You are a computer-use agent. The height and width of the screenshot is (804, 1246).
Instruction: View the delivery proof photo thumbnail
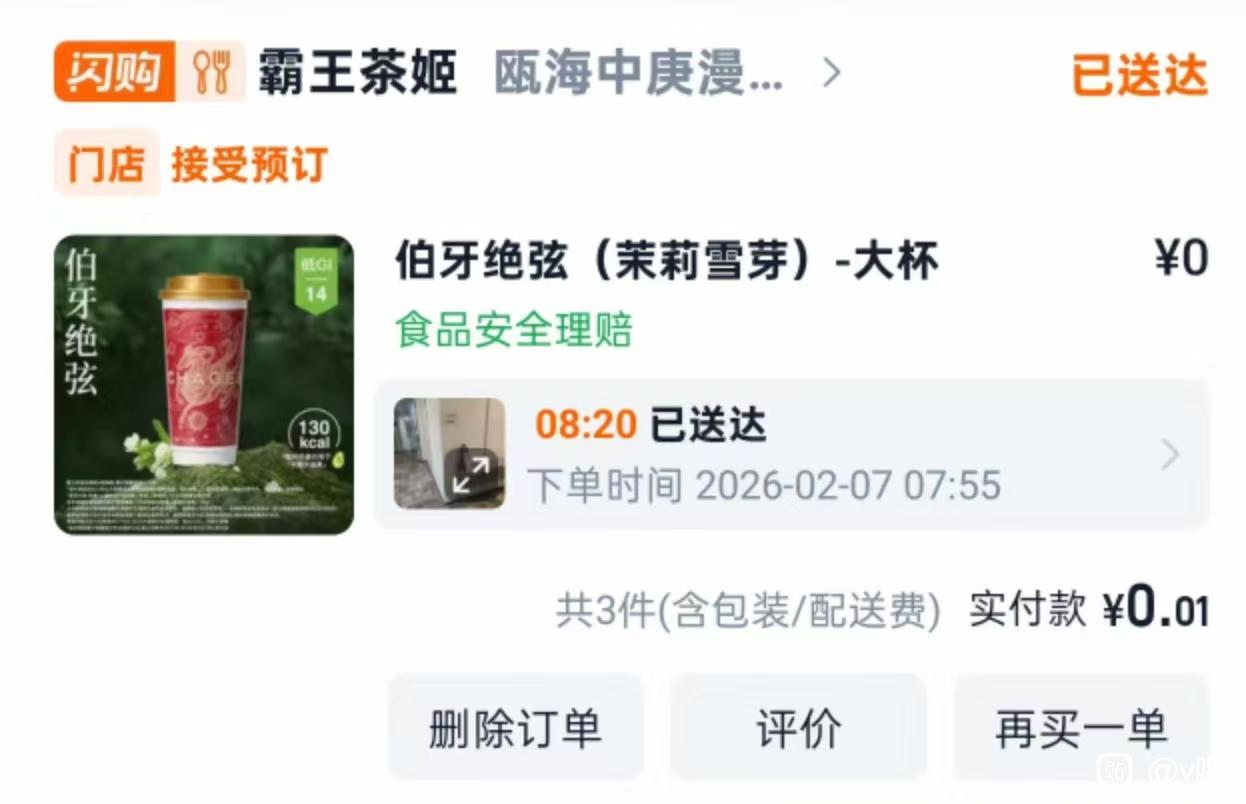coord(449,453)
